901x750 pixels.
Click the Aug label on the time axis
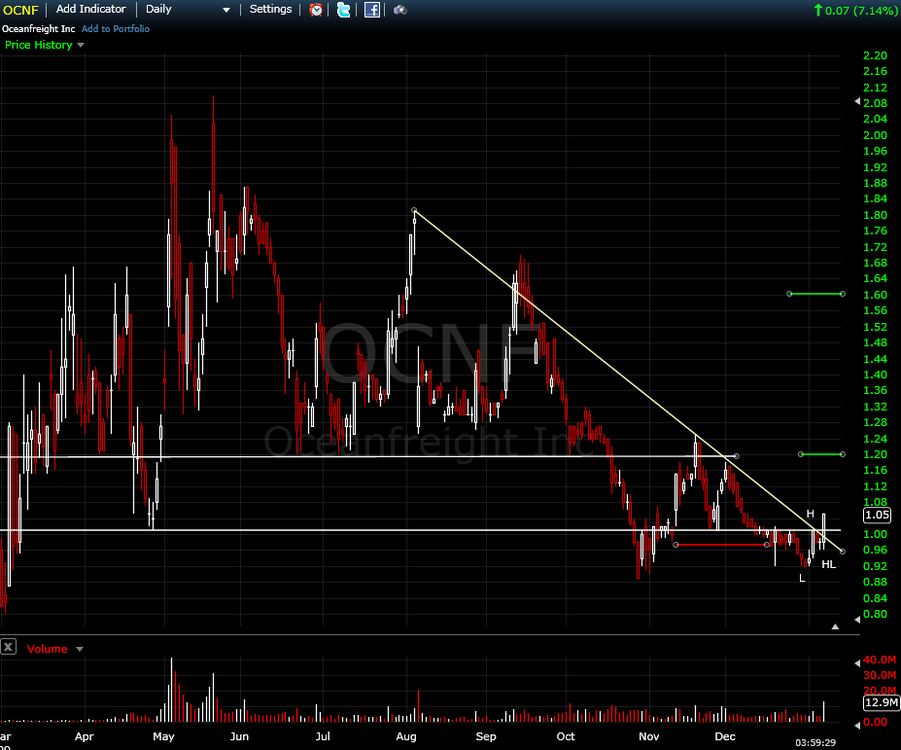(x=406, y=736)
